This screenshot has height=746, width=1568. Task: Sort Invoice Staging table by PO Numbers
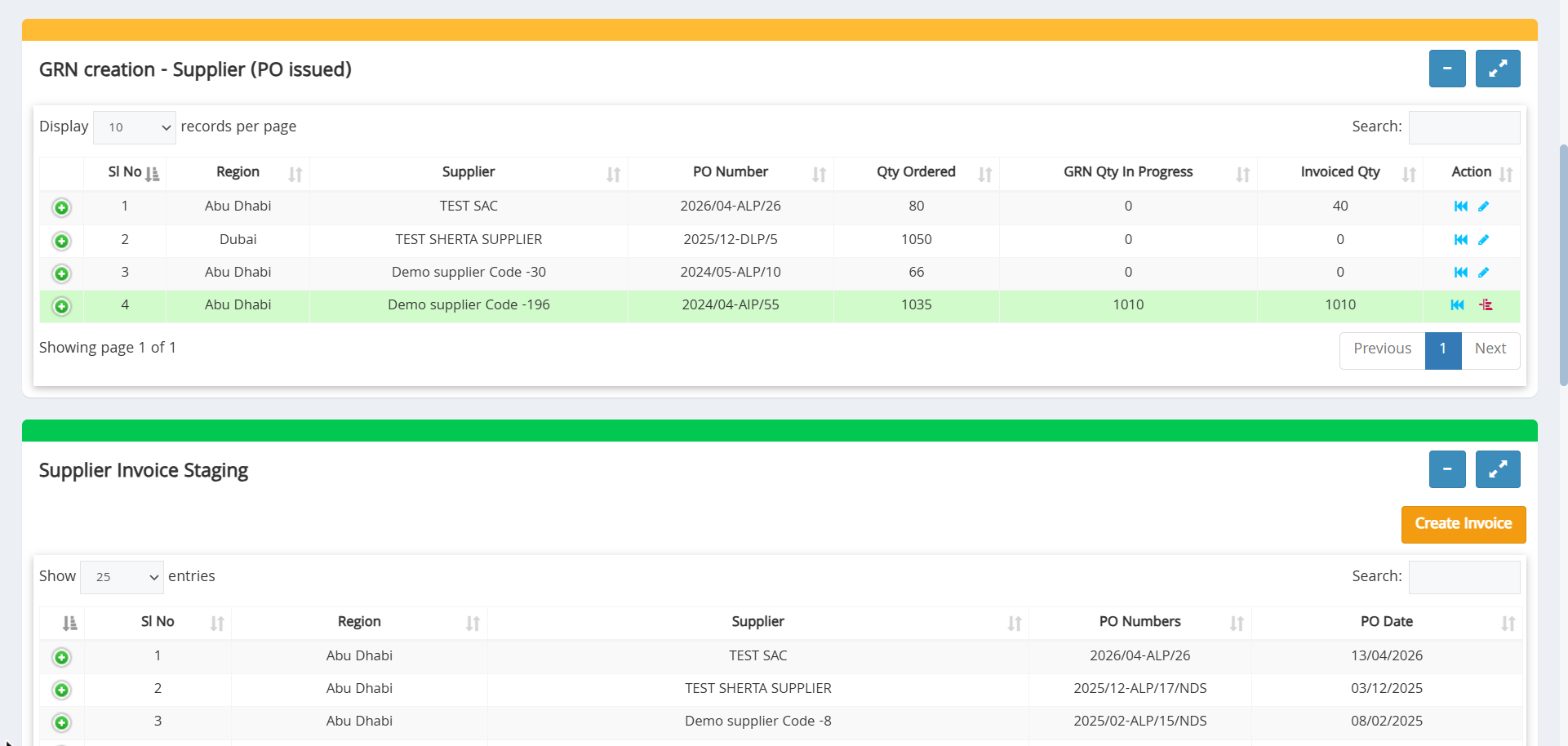(1140, 622)
